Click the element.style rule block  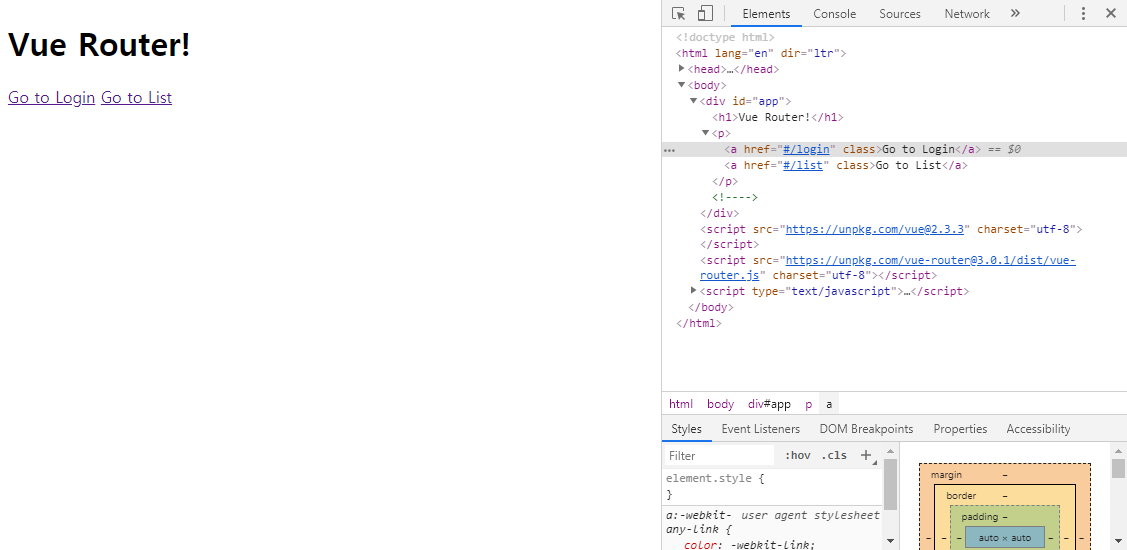[773, 486]
